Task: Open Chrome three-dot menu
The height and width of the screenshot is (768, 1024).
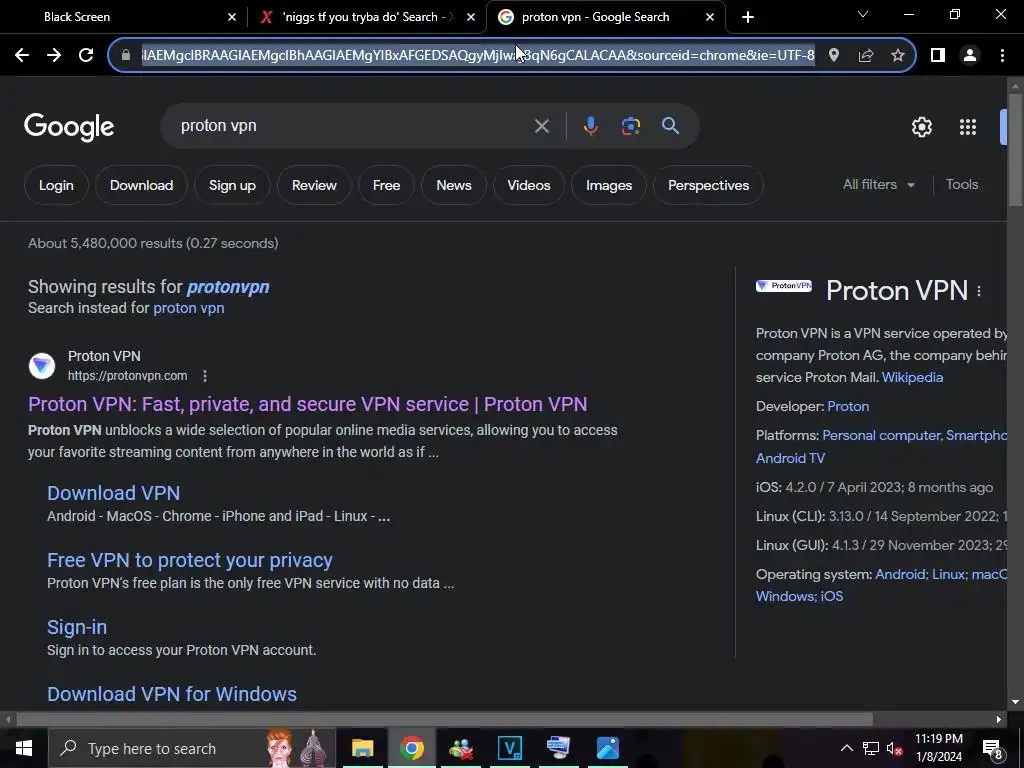Action: click(1002, 56)
